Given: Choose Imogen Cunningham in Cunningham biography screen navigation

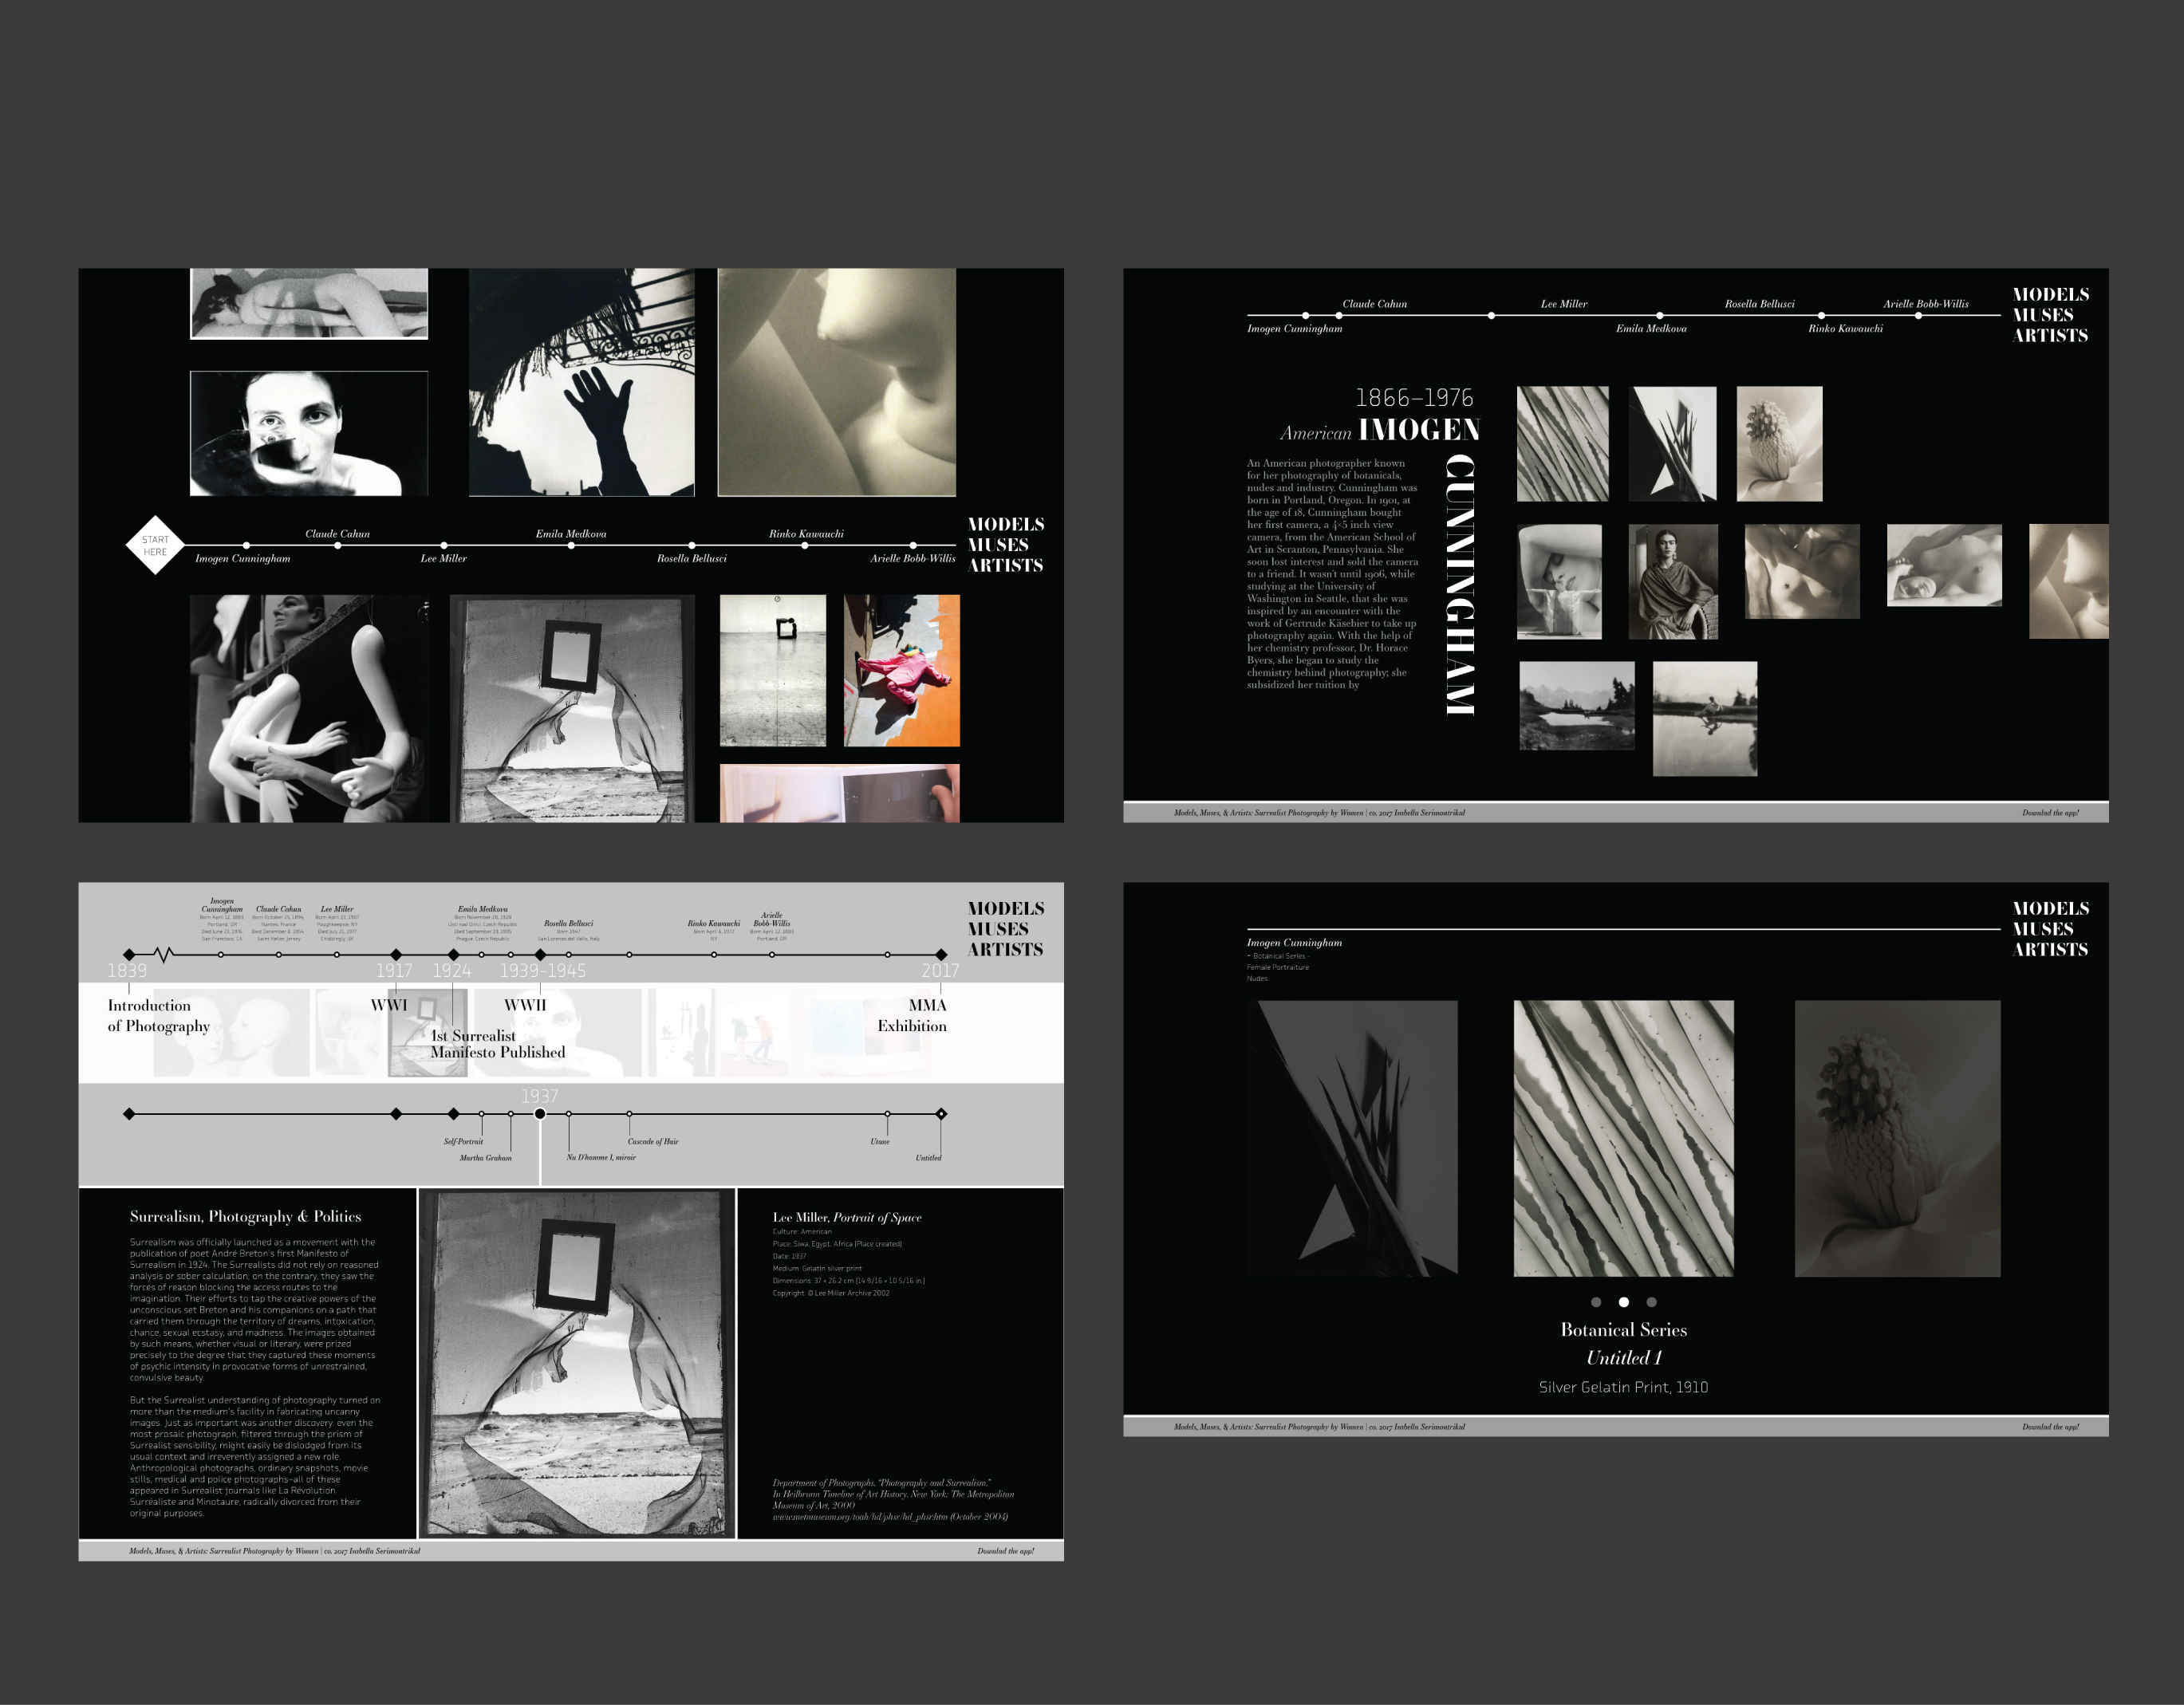Looking at the screenshot, I should 1295,328.
